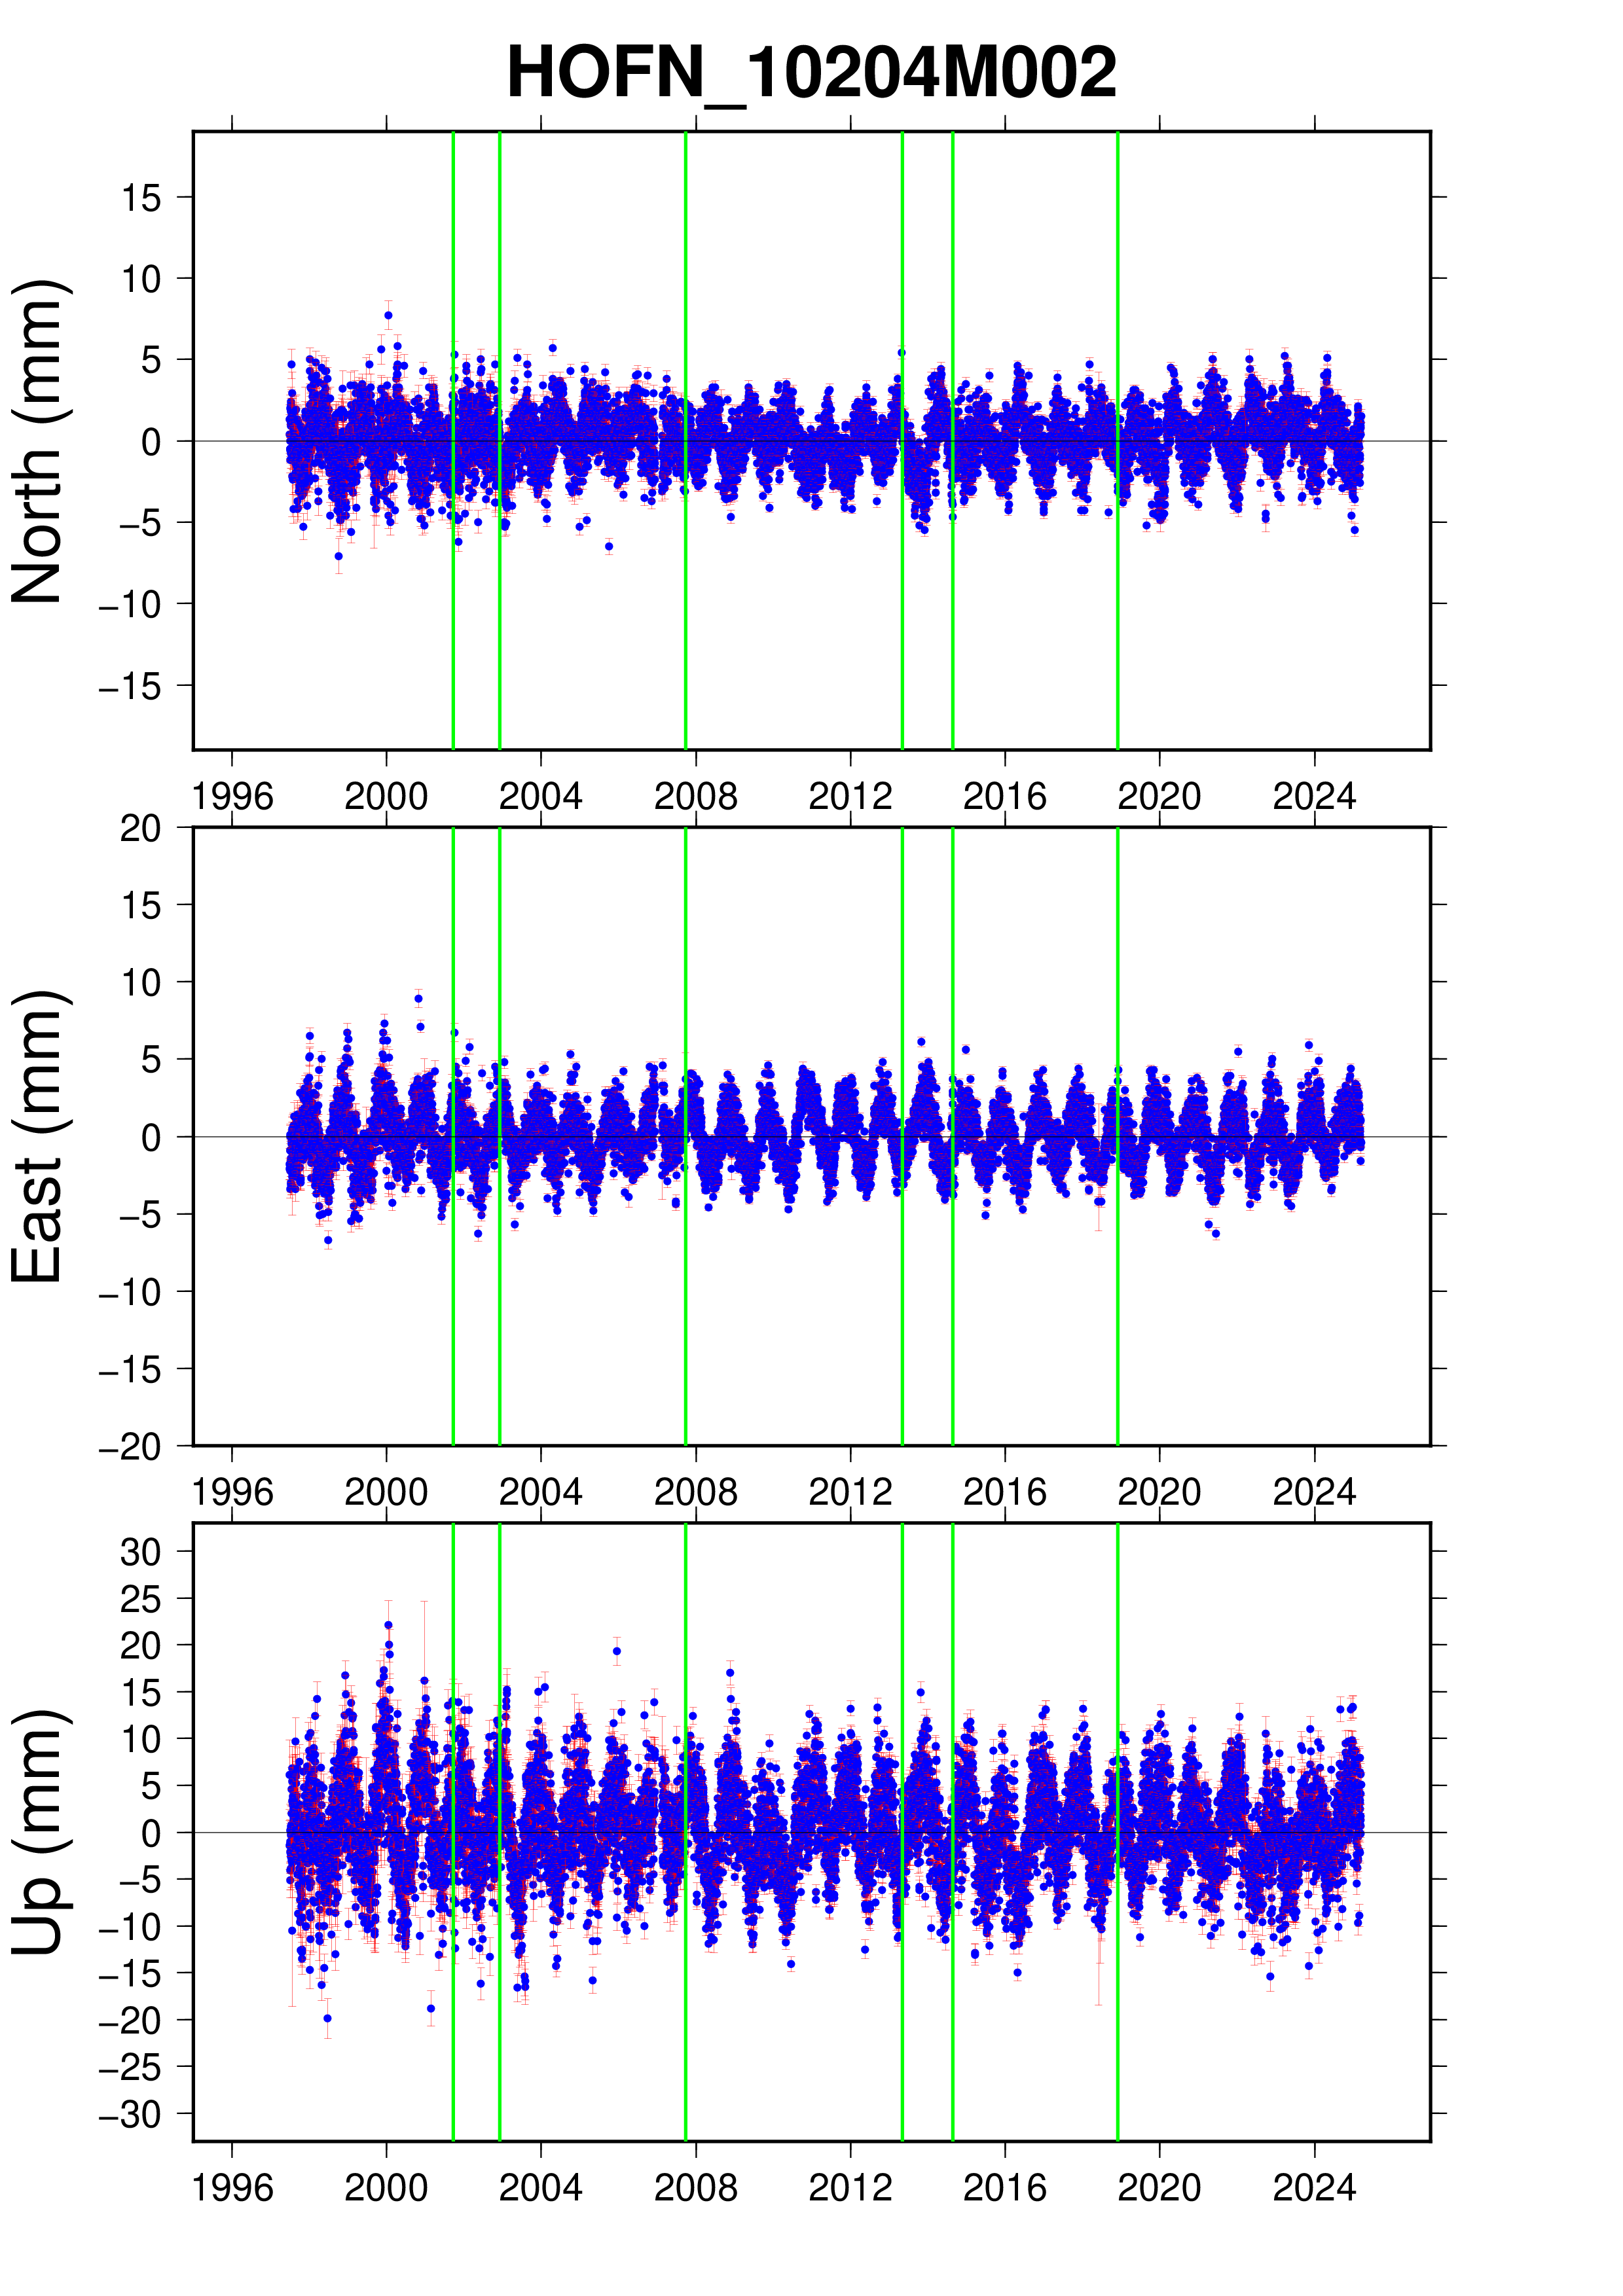Click highest outlier point in East panel
This screenshot has height=2296, width=1623.
tap(419, 999)
